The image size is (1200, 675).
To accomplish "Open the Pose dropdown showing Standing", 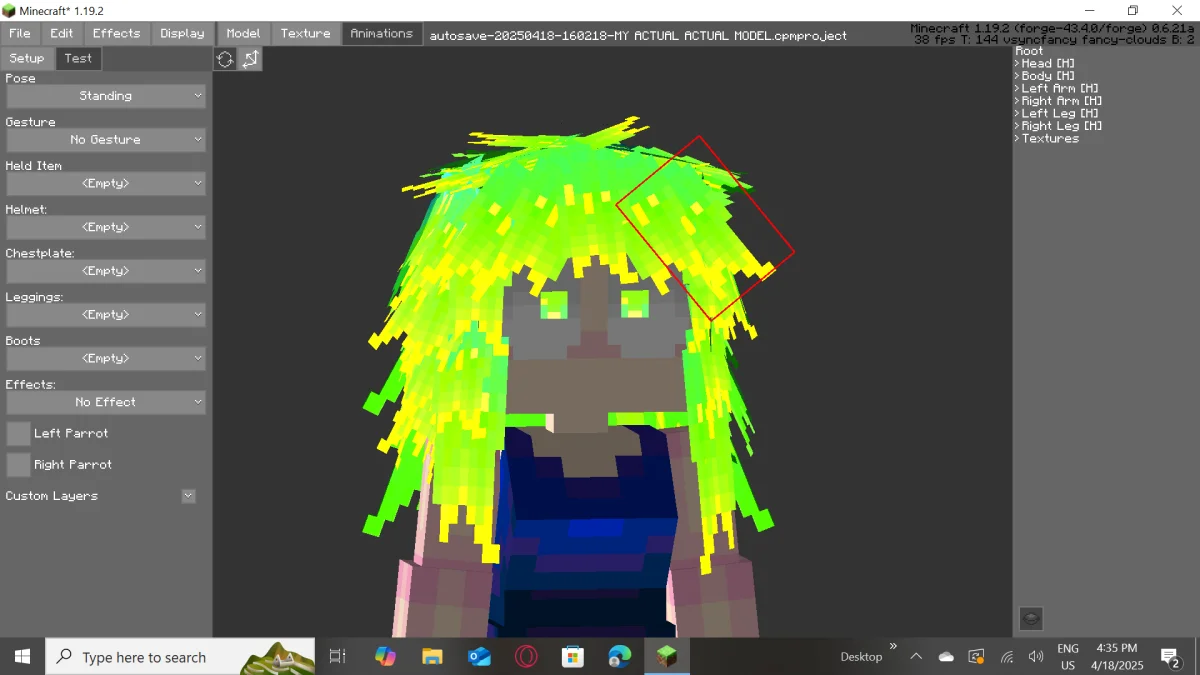I will (x=106, y=96).
